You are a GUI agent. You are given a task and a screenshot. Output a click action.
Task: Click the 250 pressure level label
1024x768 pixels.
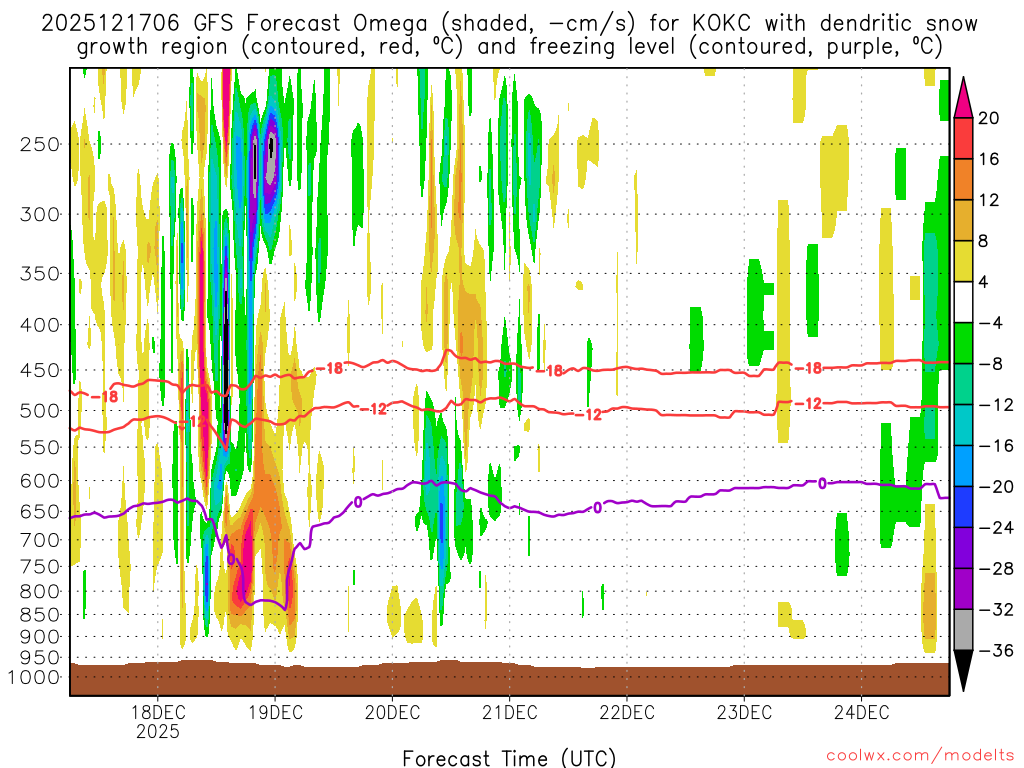(40, 144)
